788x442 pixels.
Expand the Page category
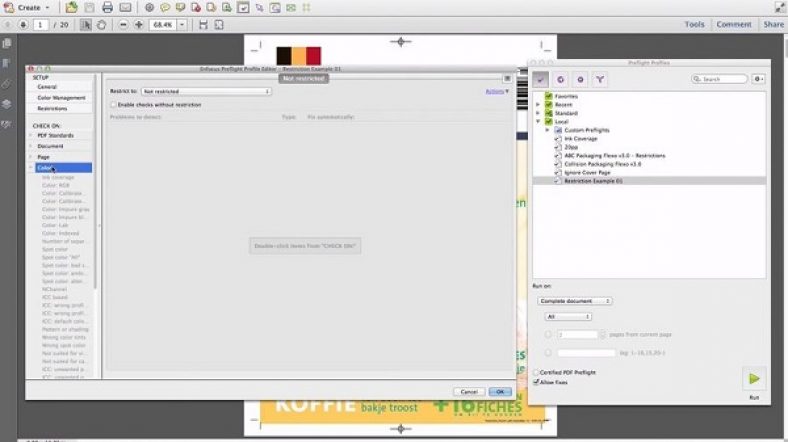pyautogui.click(x=31, y=157)
